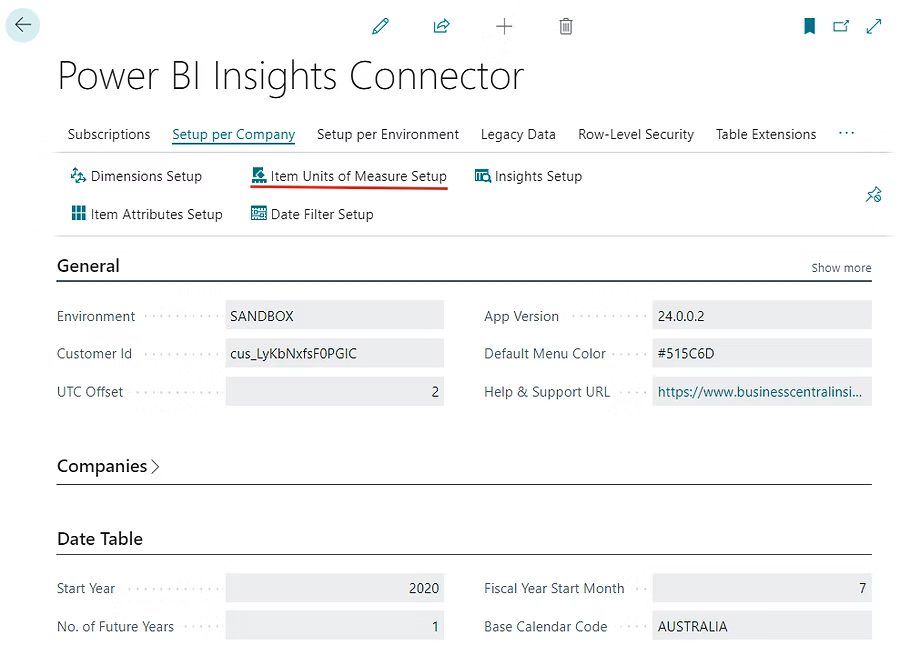Pin the action bar with pin icon

873,195
